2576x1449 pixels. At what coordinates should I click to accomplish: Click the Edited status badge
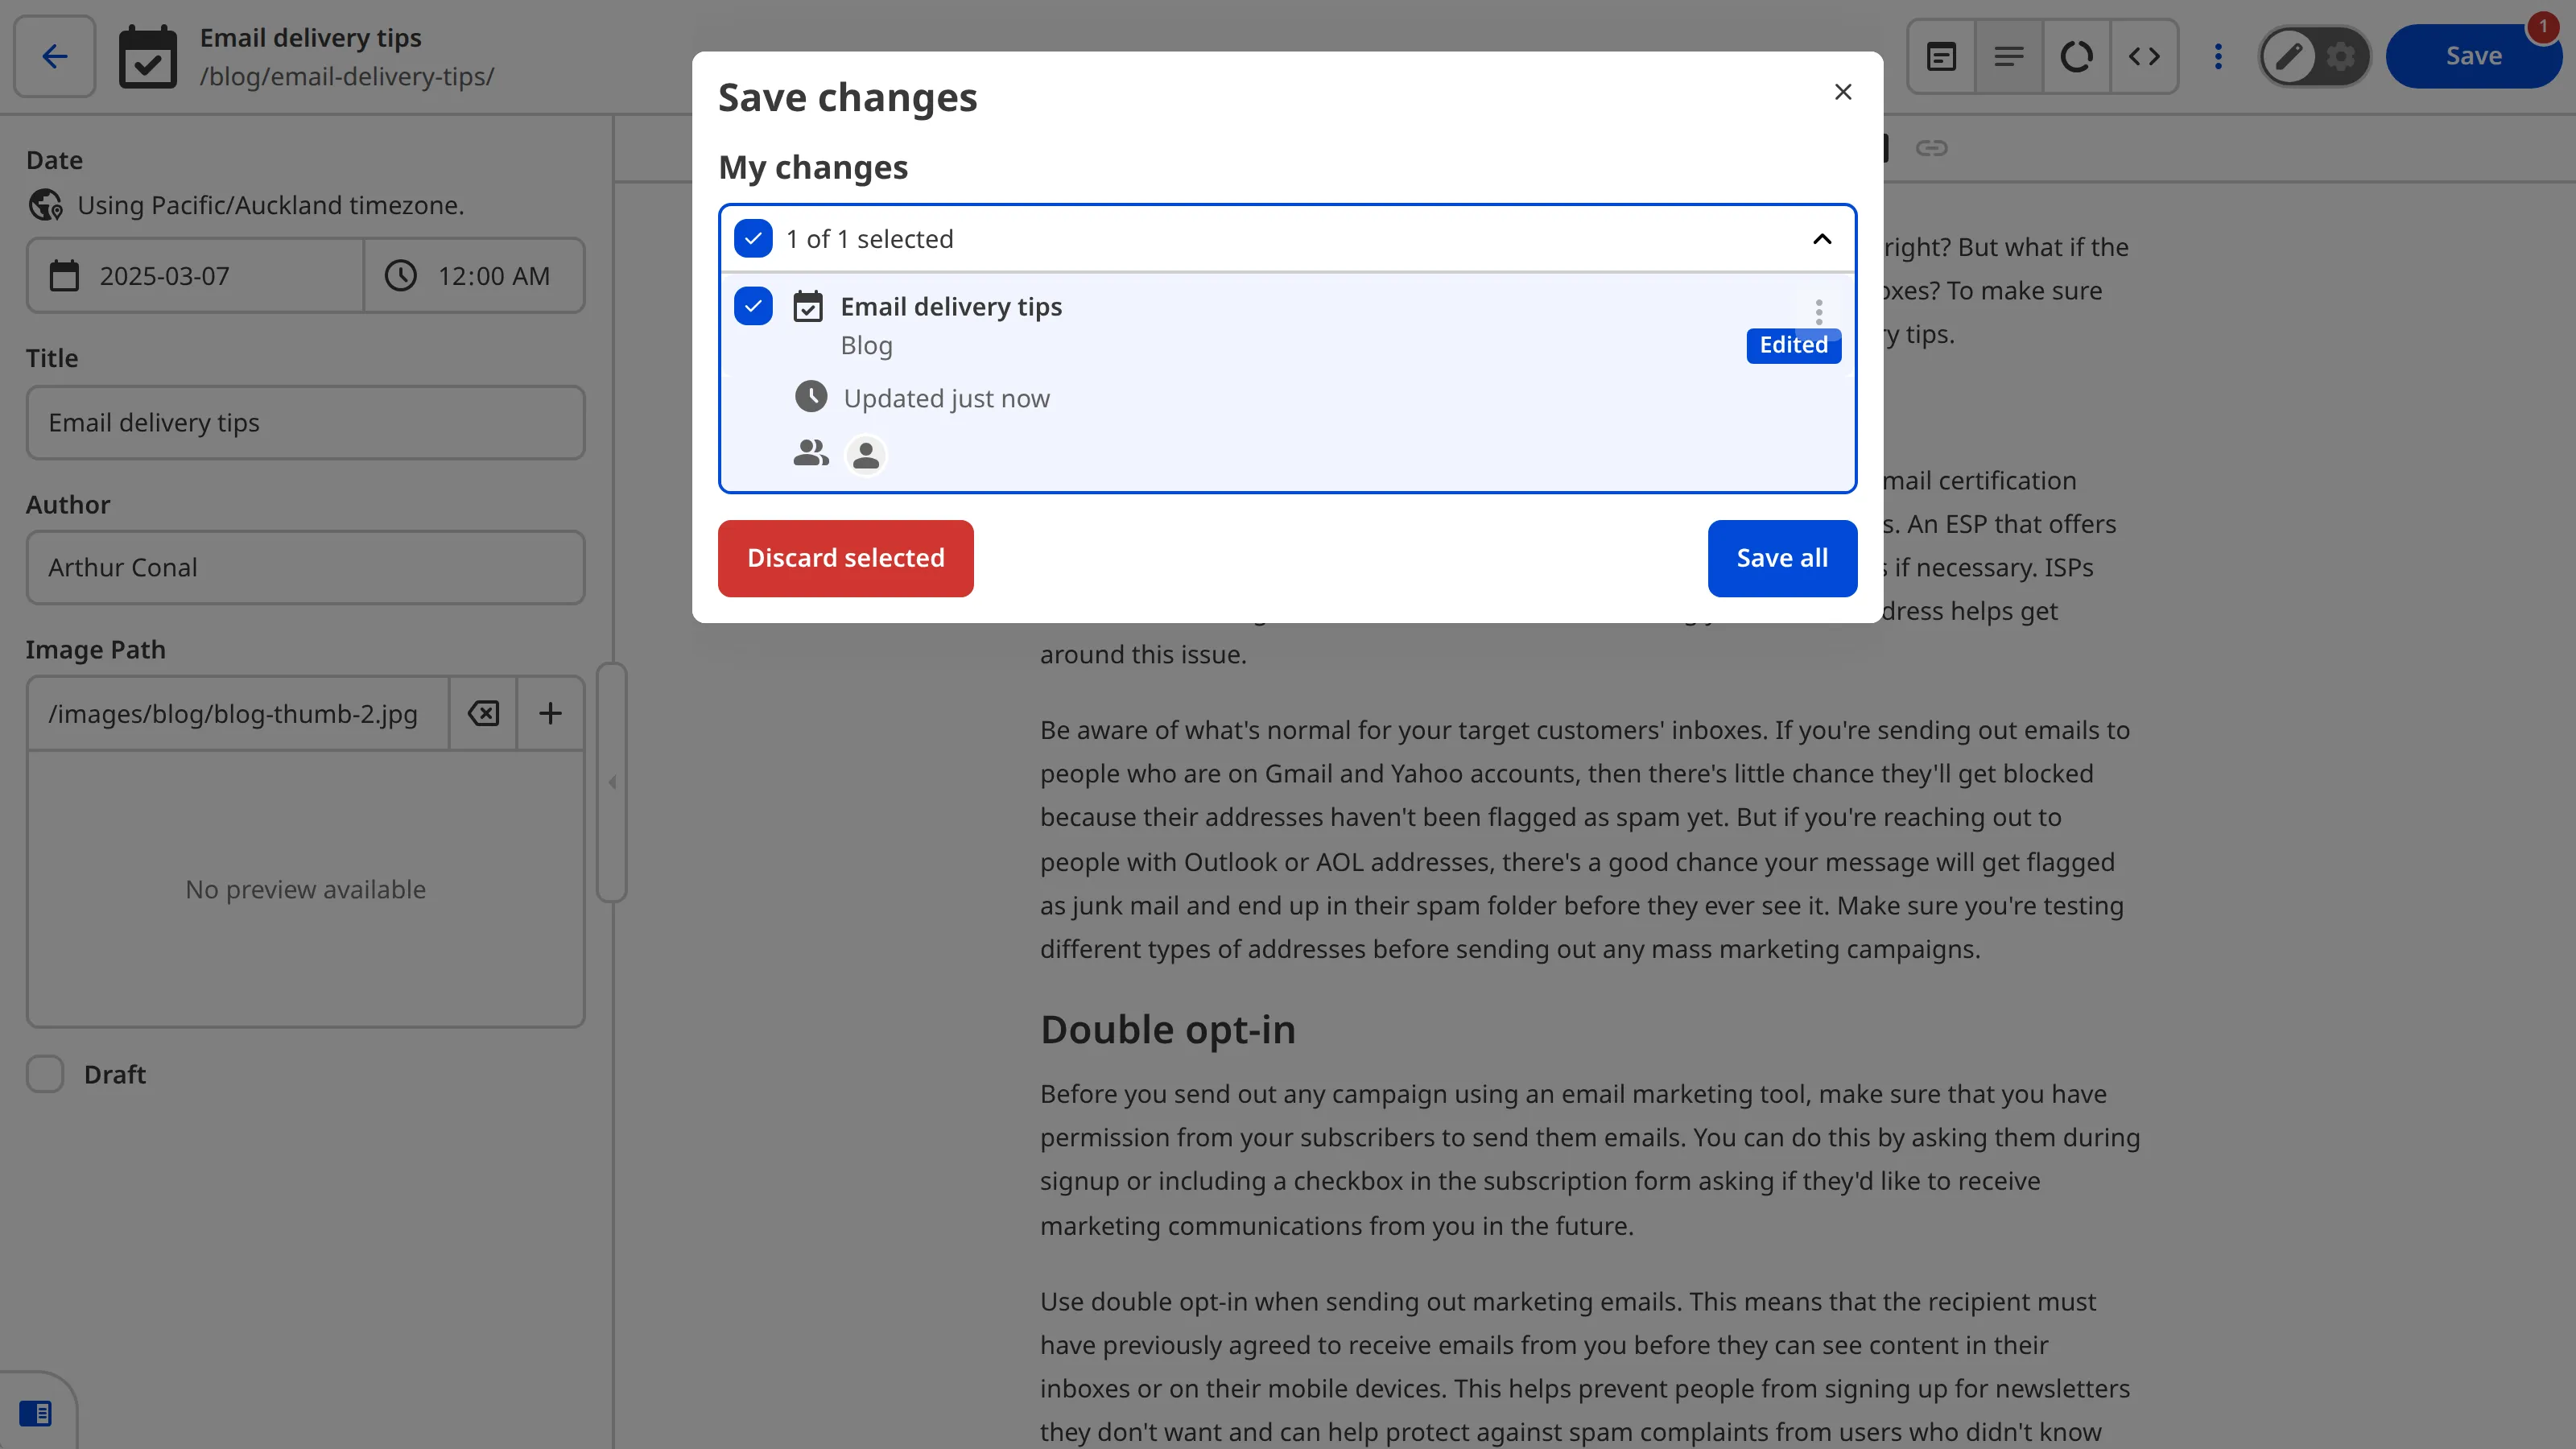tap(1793, 345)
